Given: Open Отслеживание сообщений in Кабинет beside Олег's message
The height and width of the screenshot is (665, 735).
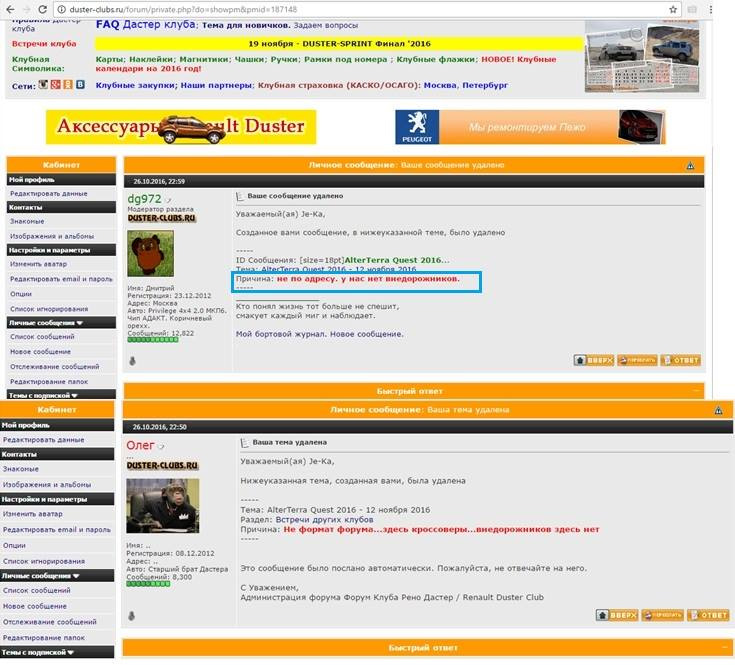Looking at the screenshot, I should pos(50,622).
